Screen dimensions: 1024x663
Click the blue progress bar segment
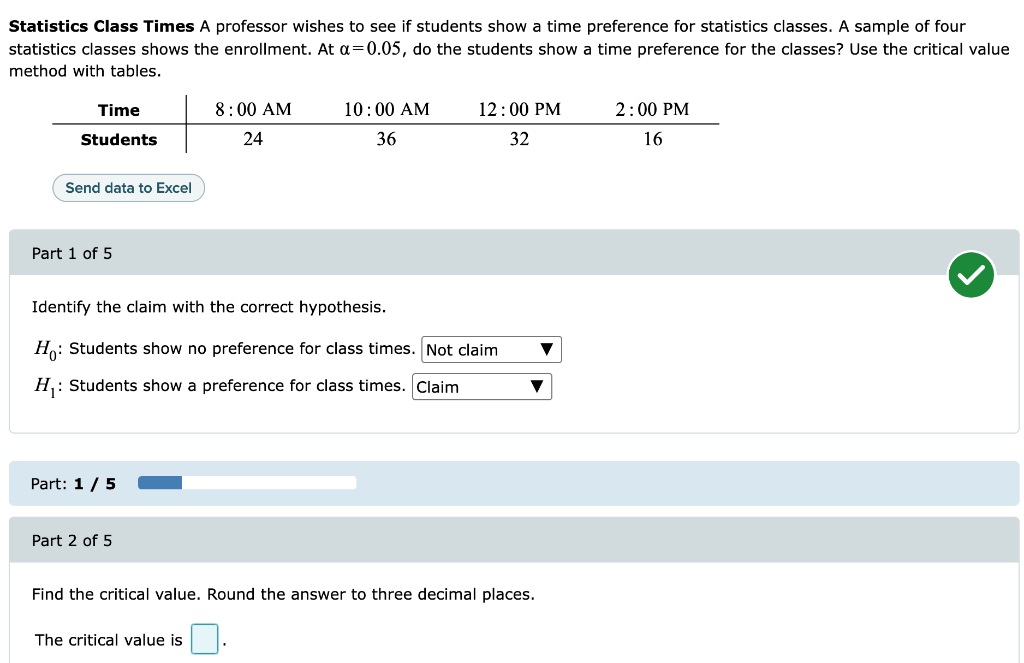click(x=160, y=482)
